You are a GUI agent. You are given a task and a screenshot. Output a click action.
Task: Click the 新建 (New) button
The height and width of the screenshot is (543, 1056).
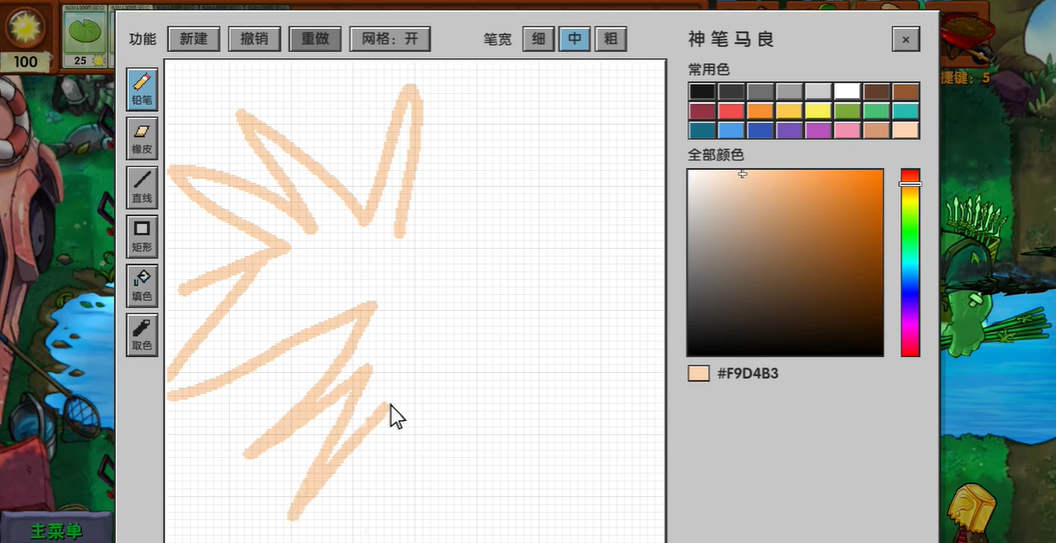[x=194, y=39]
